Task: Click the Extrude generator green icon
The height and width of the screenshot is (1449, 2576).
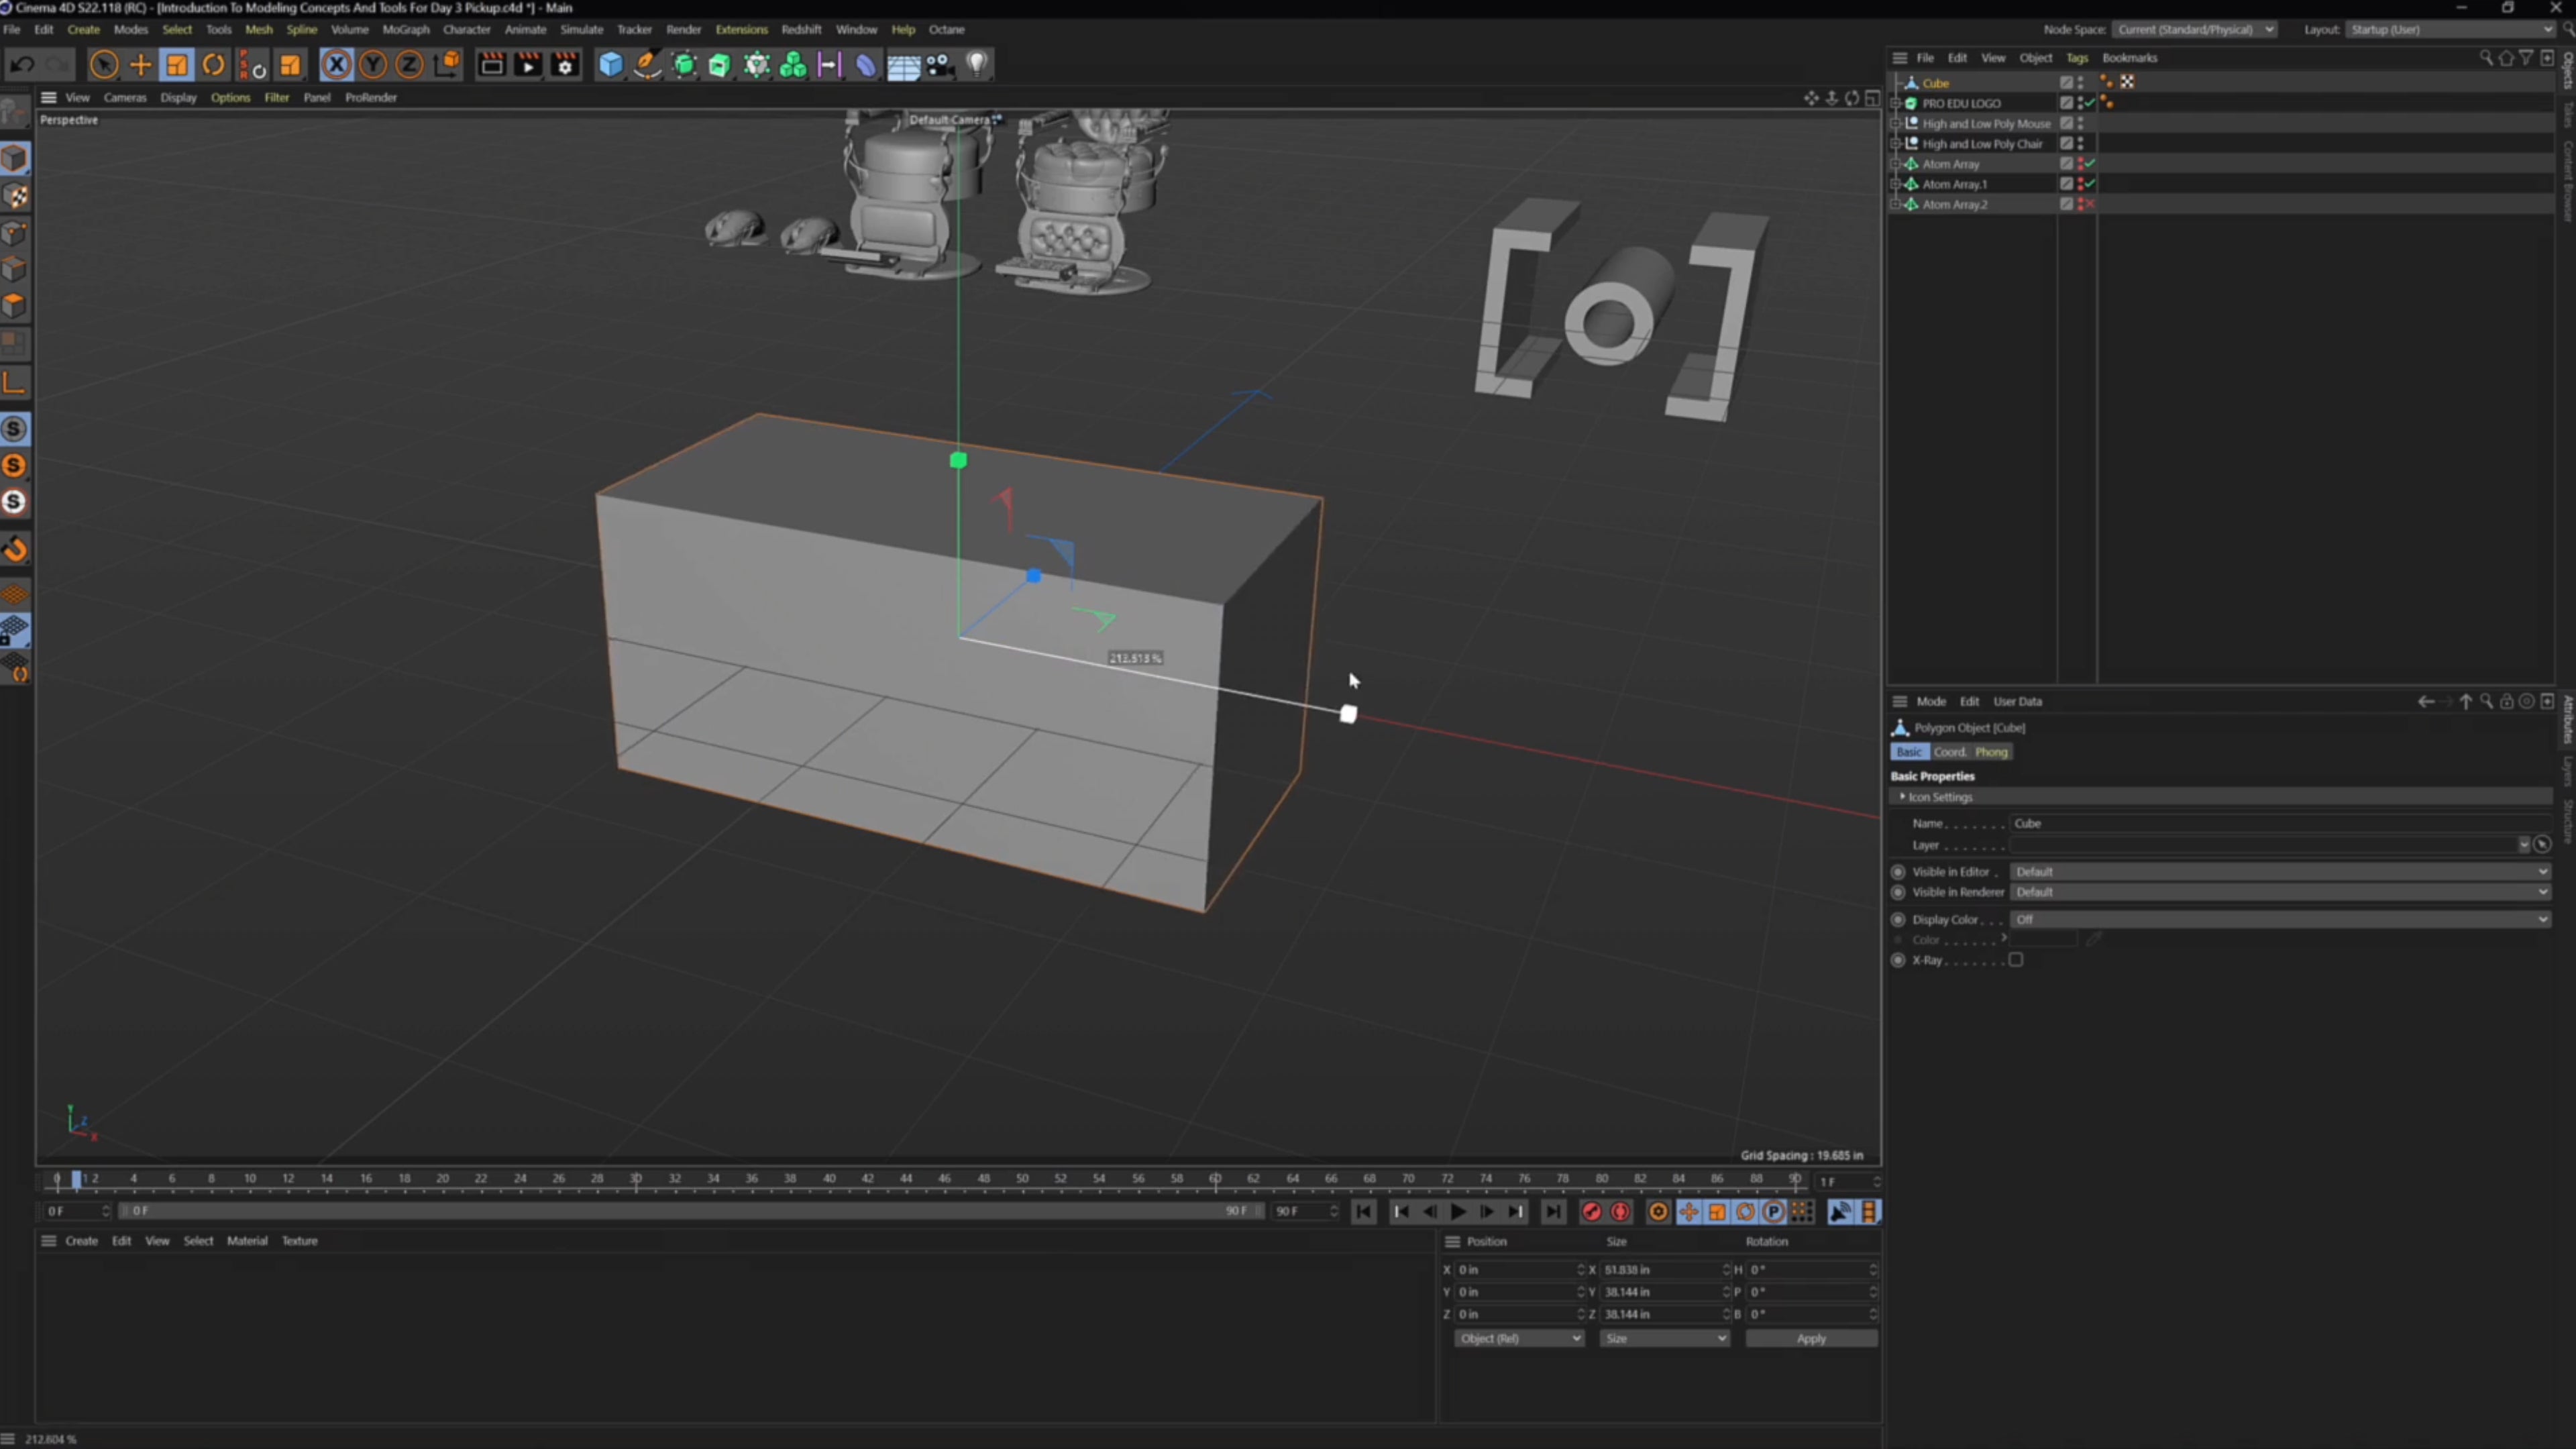Action: (720, 65)
